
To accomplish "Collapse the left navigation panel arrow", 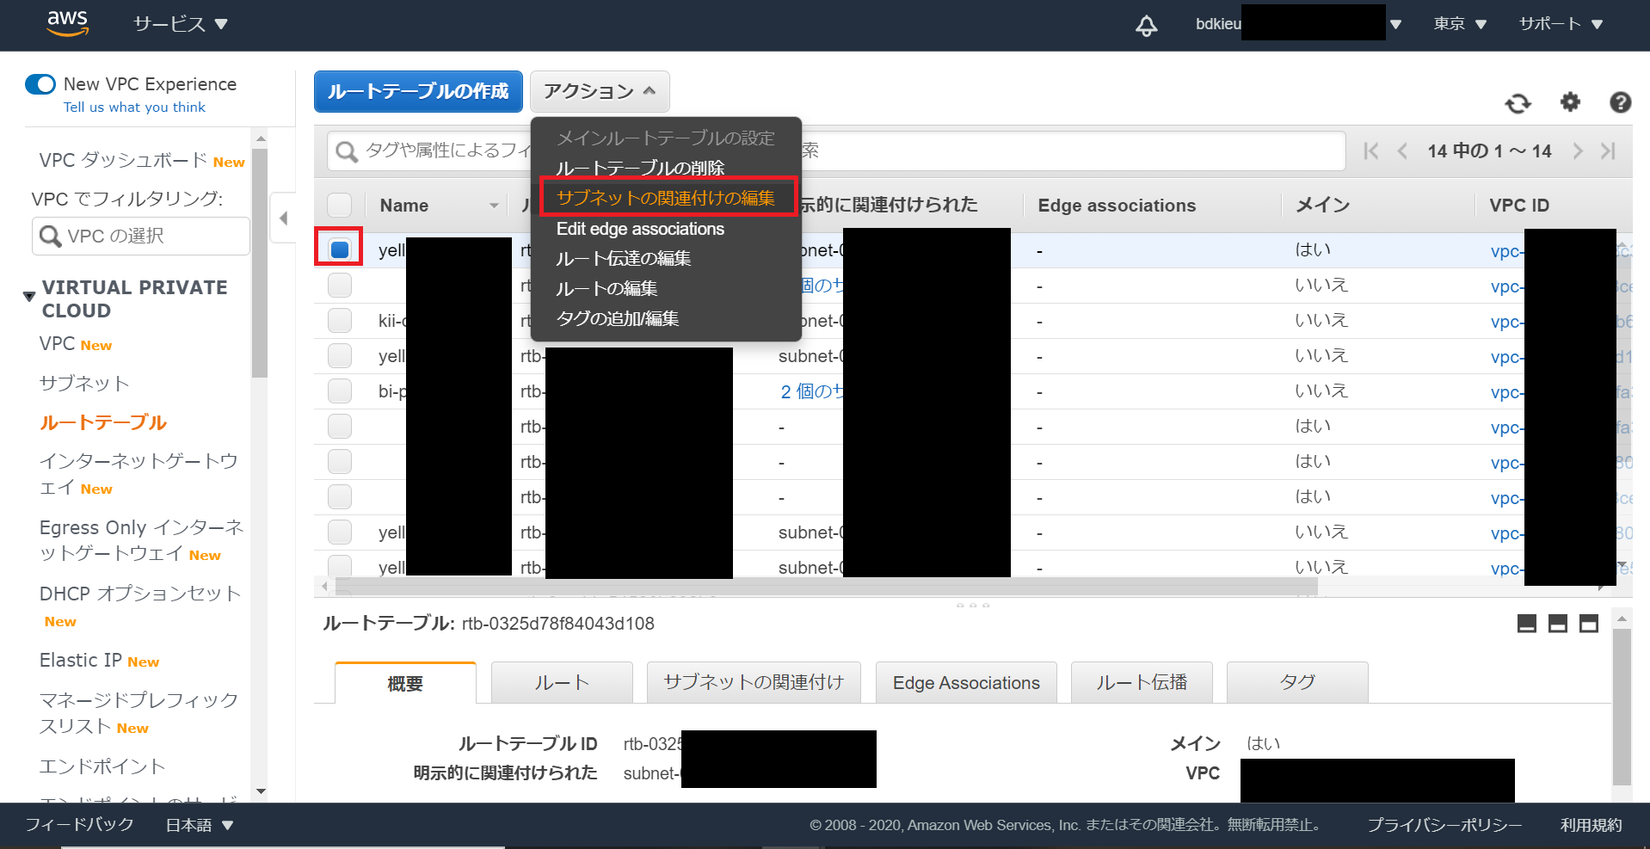I will pyautogui.click(x=283, y=218).
